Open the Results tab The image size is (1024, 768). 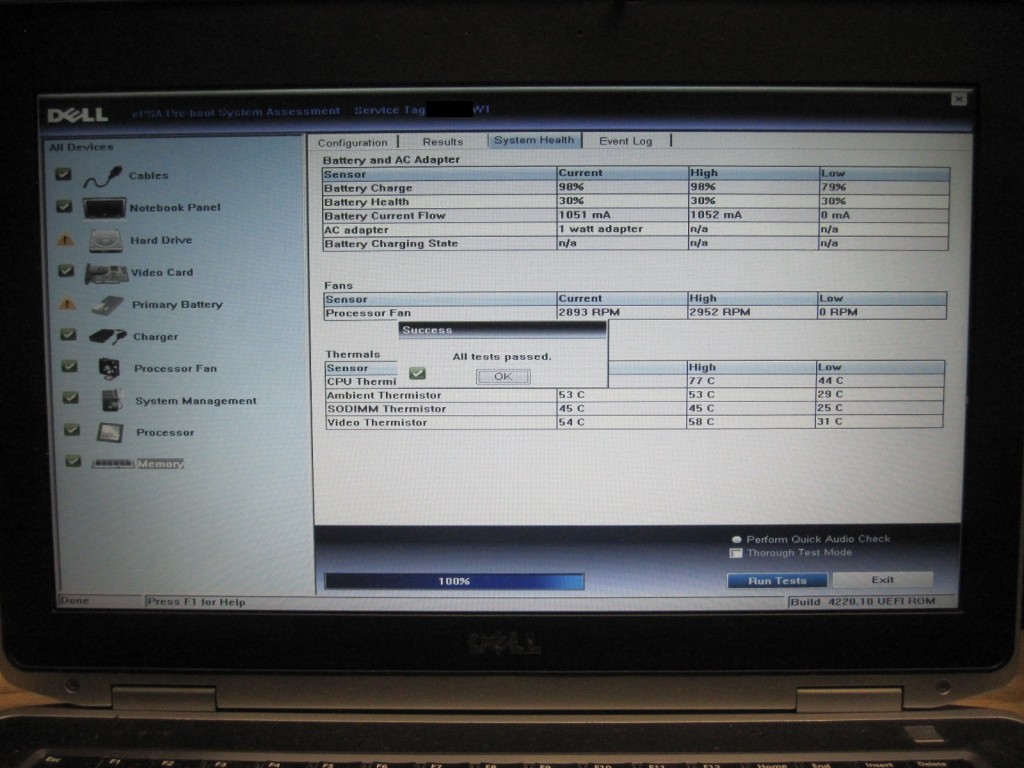(x=443, y=142)
